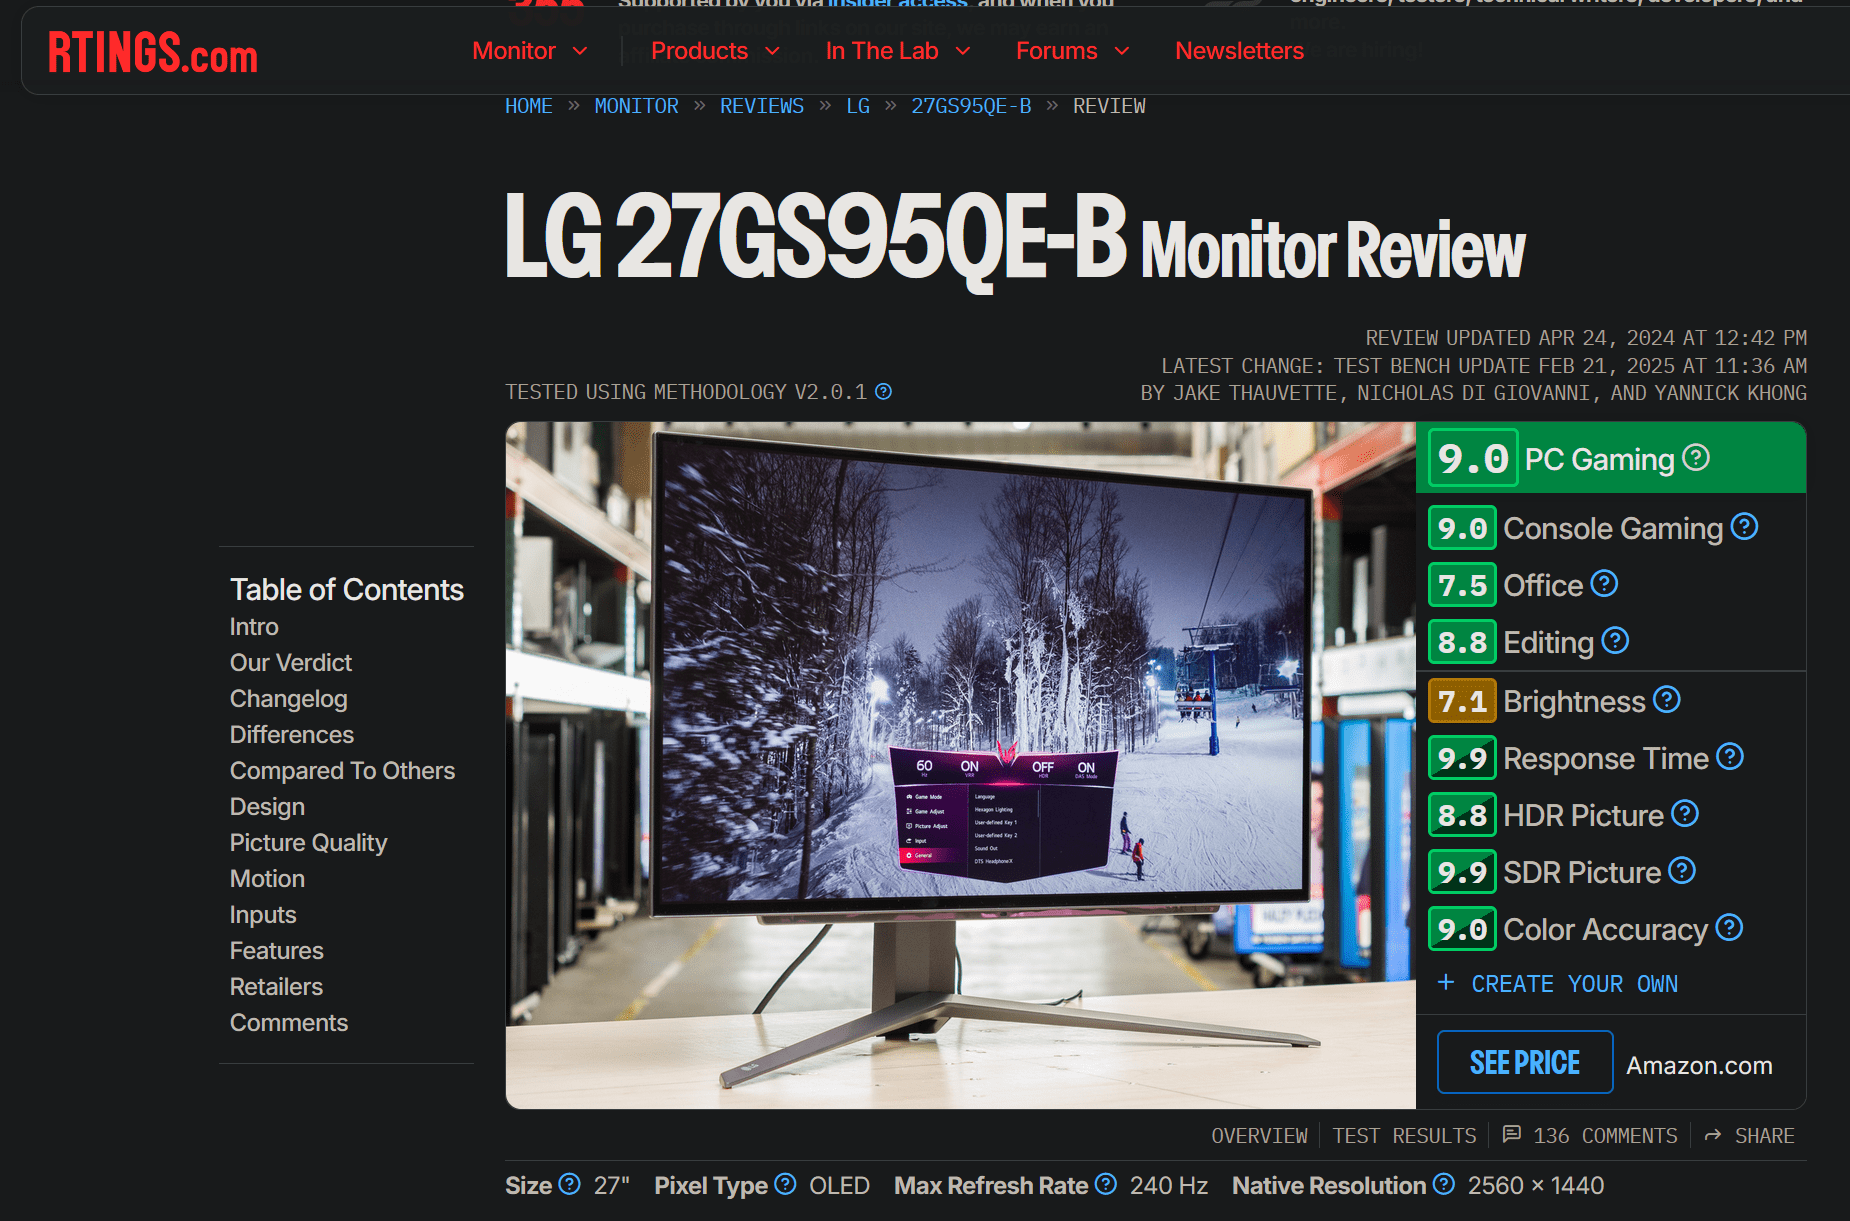The height and width of the screenshot is (1221, 1850).
Task: Select the 7.1 Brightness score badge
Action: point(1462,701)
